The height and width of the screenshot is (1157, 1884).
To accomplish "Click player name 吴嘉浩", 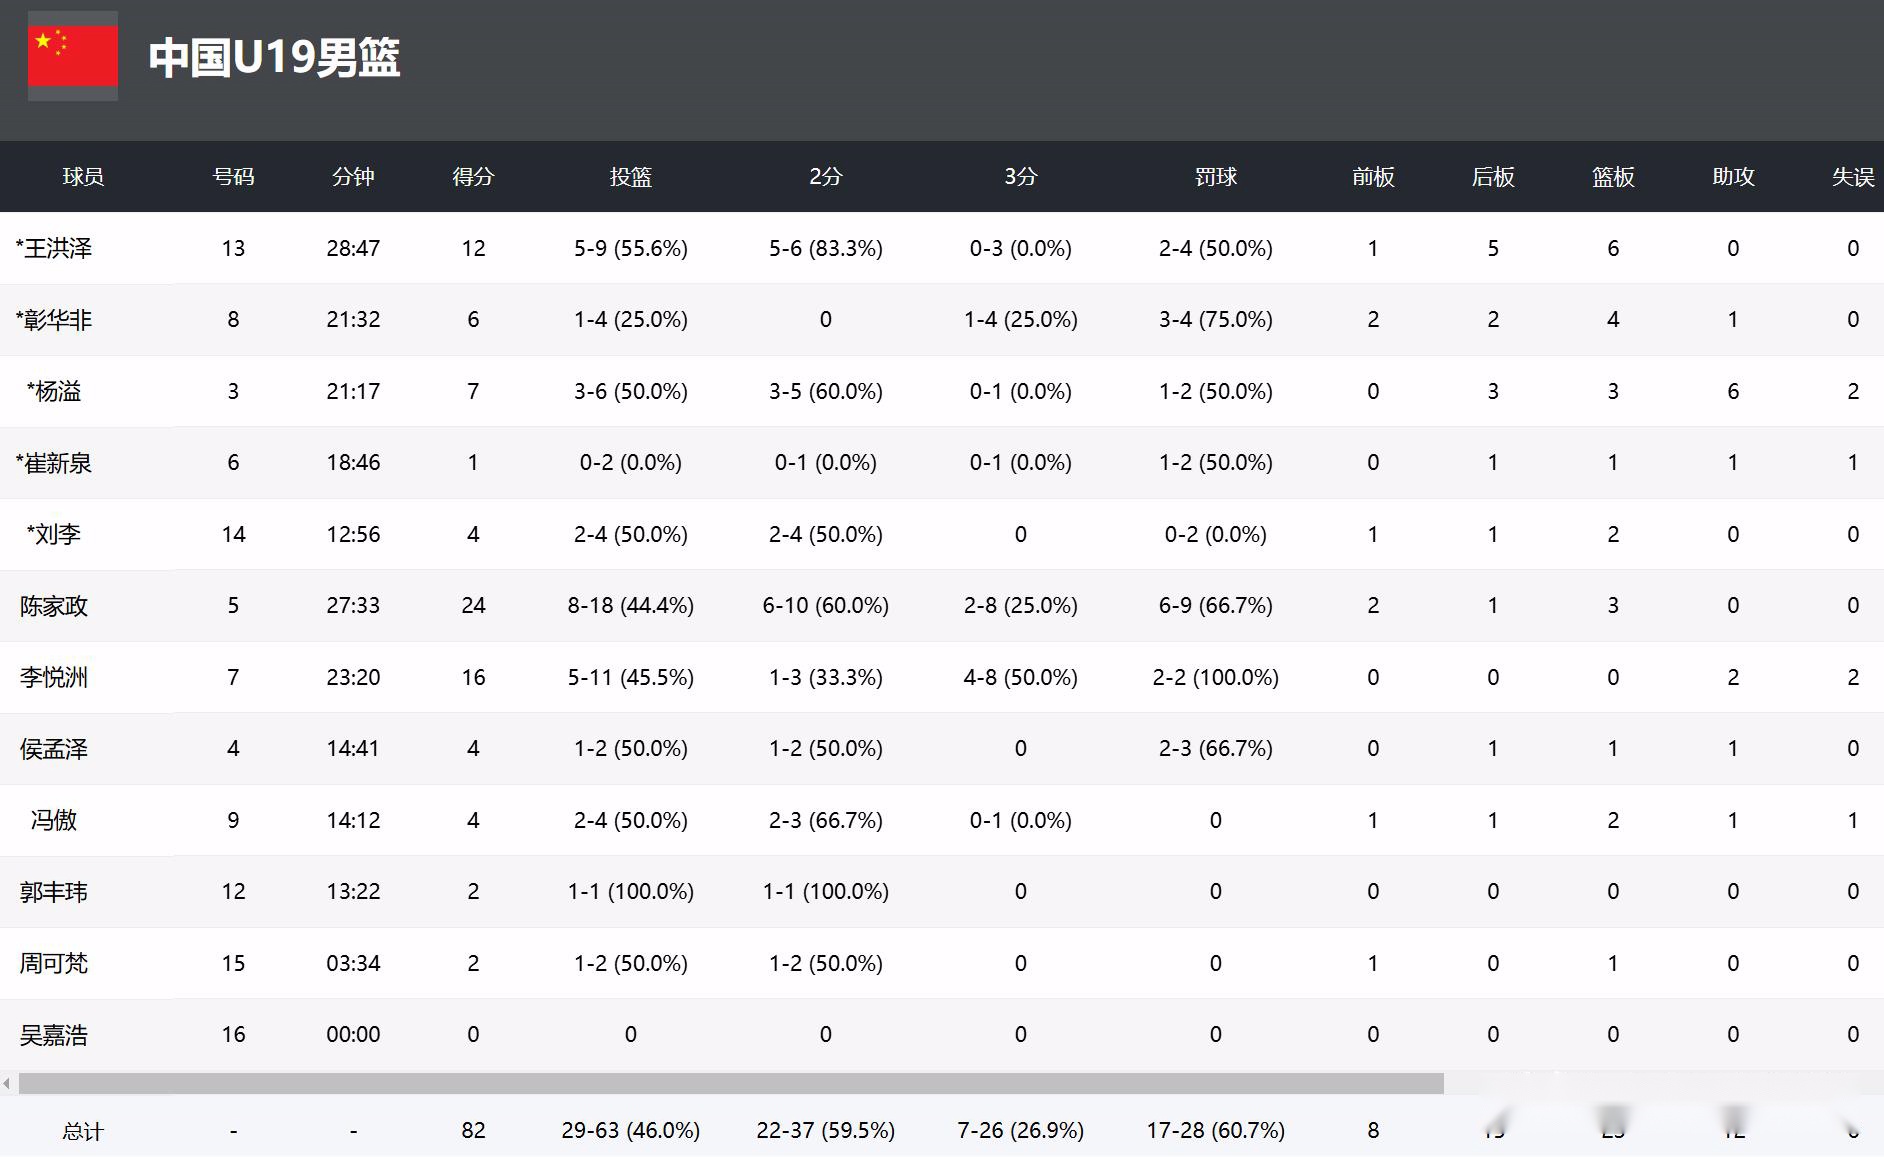I will point(54,1035).
